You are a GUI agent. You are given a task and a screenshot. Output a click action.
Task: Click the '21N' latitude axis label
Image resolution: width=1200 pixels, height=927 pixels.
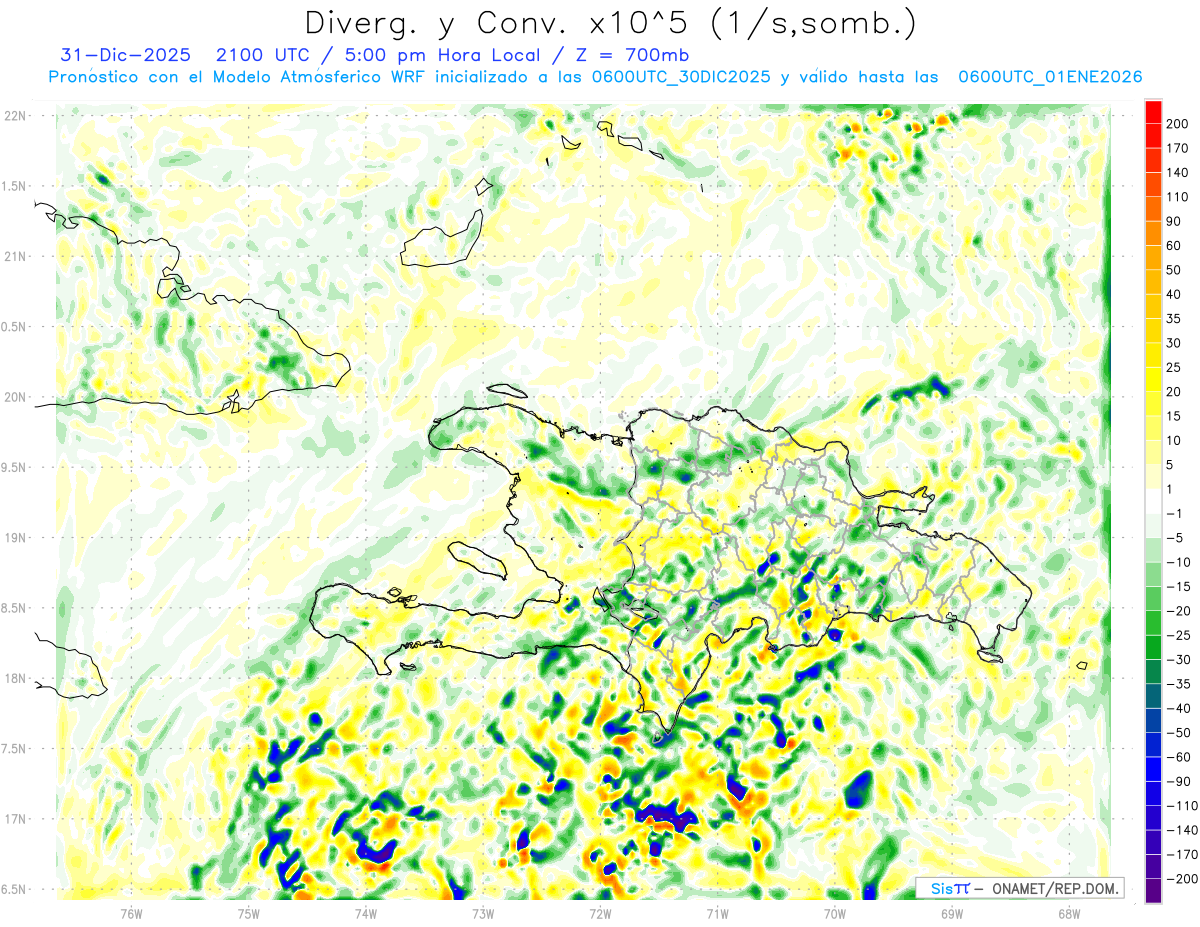[15, 257]
